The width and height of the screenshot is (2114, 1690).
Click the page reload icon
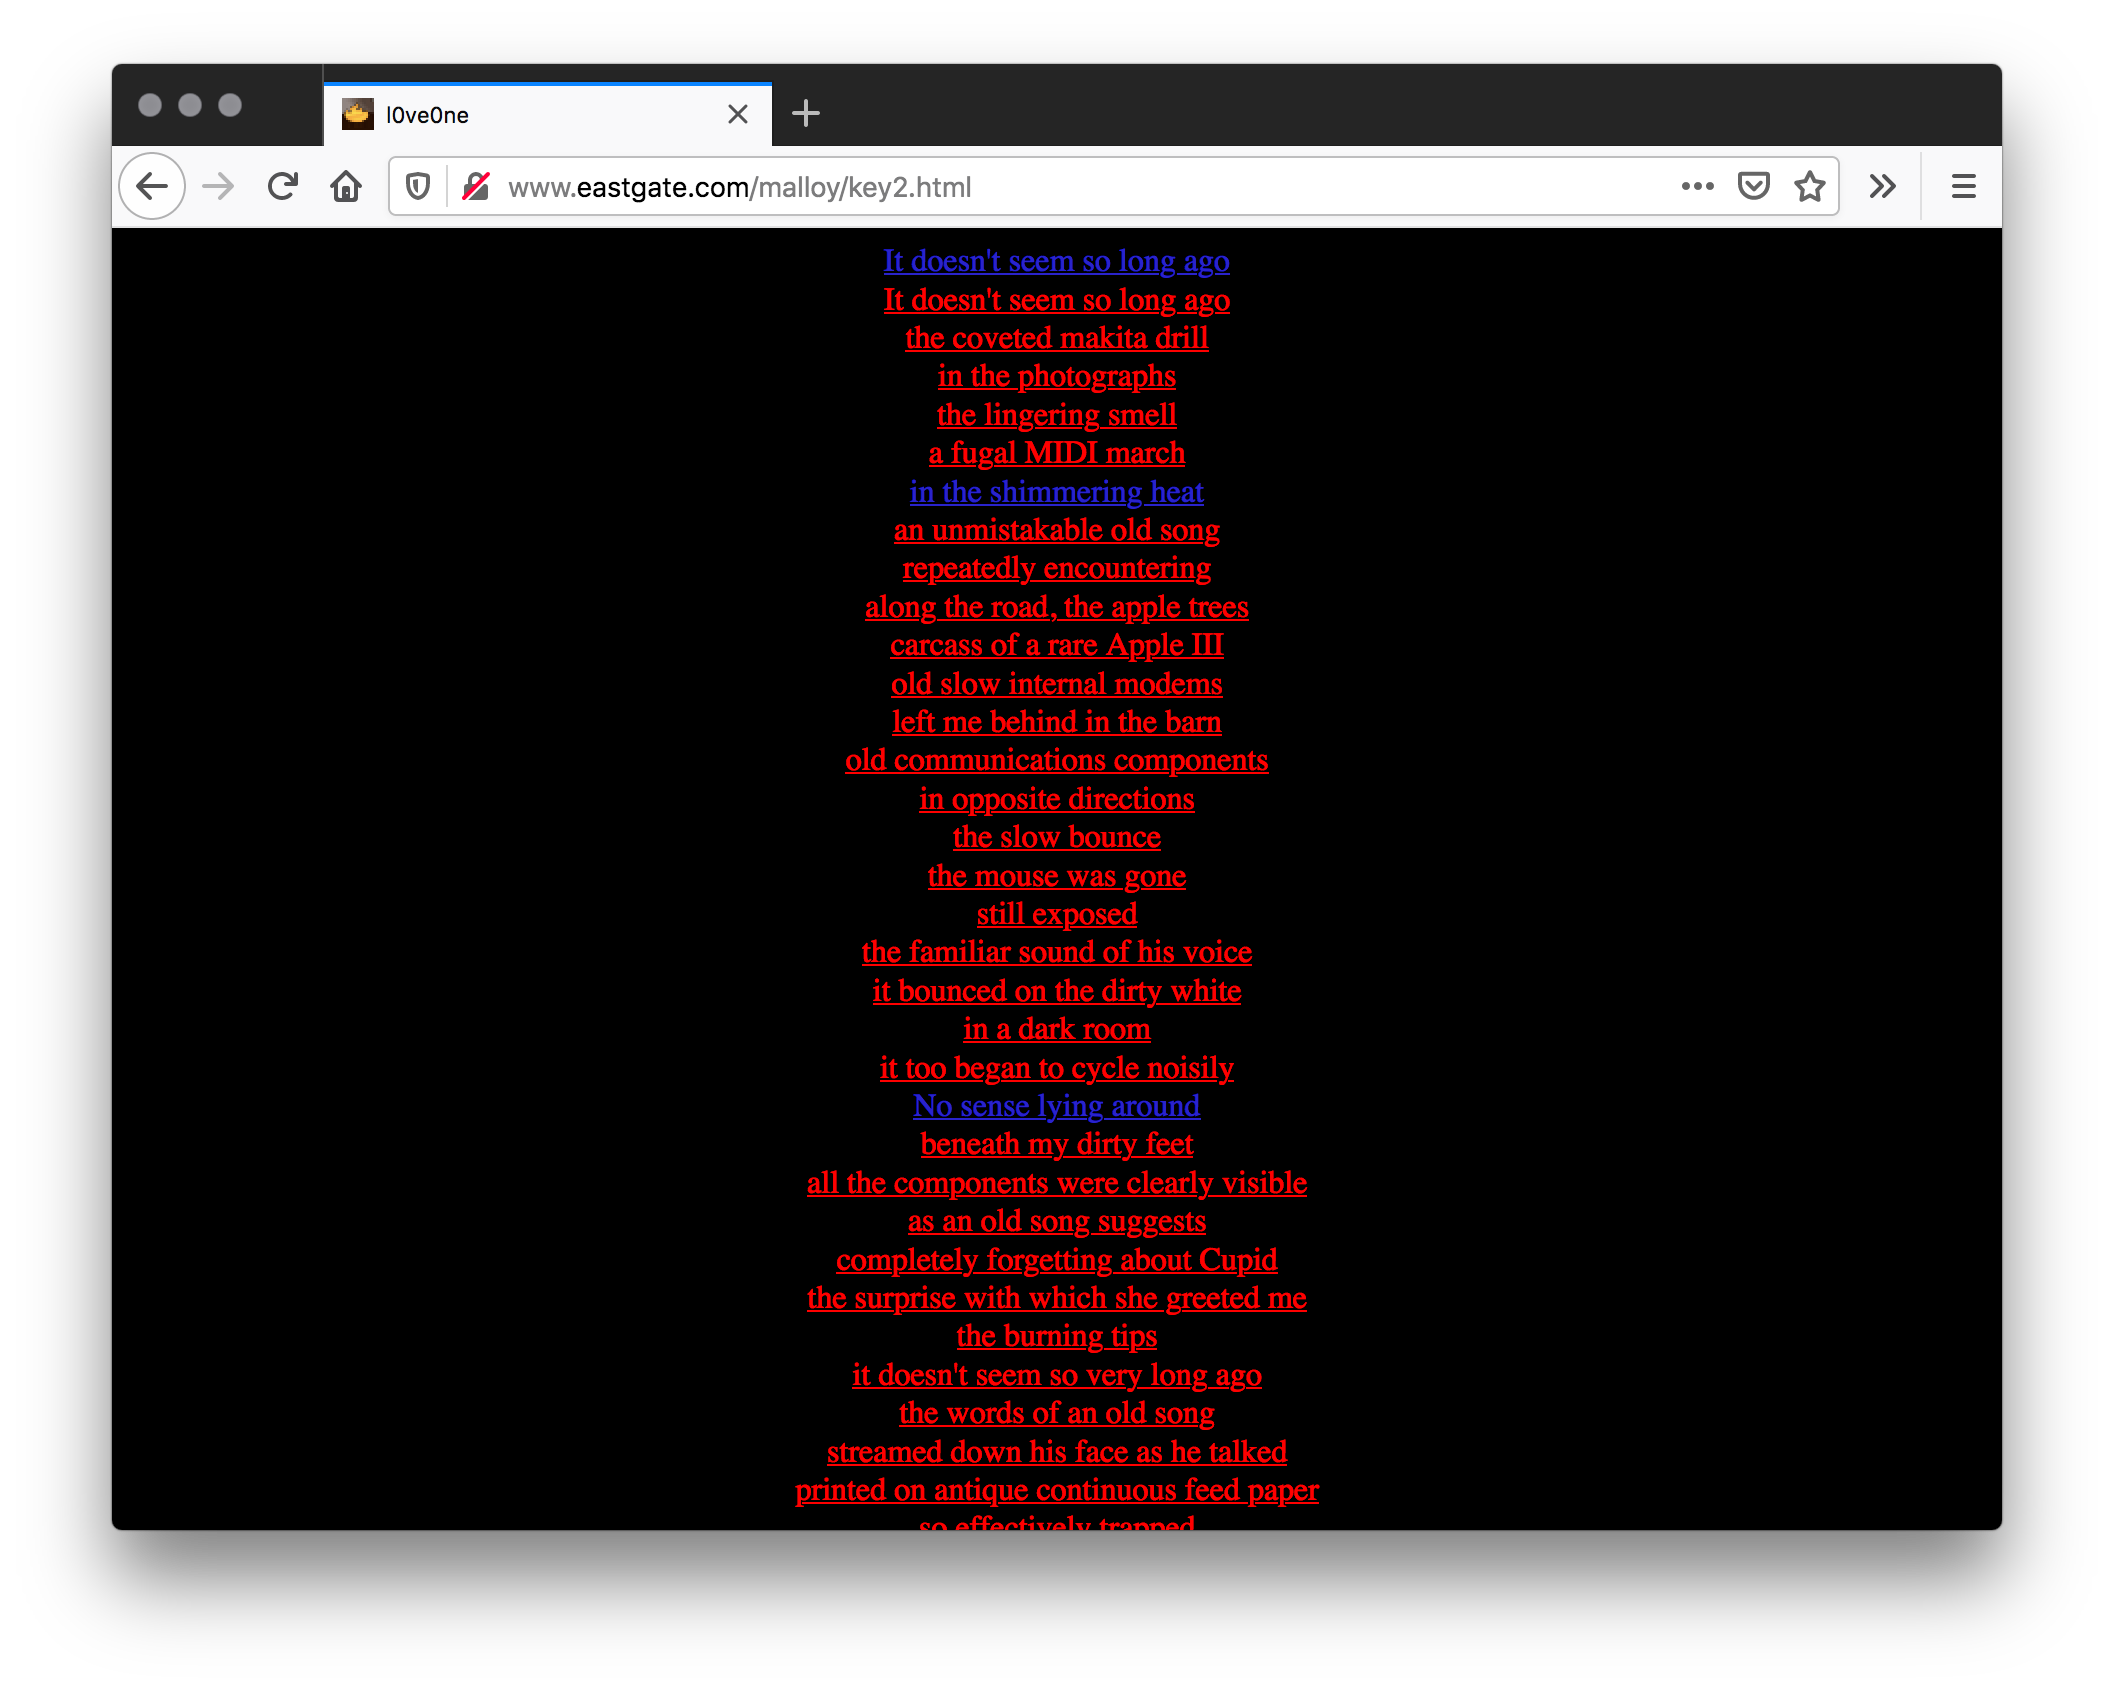click(281, 186)
